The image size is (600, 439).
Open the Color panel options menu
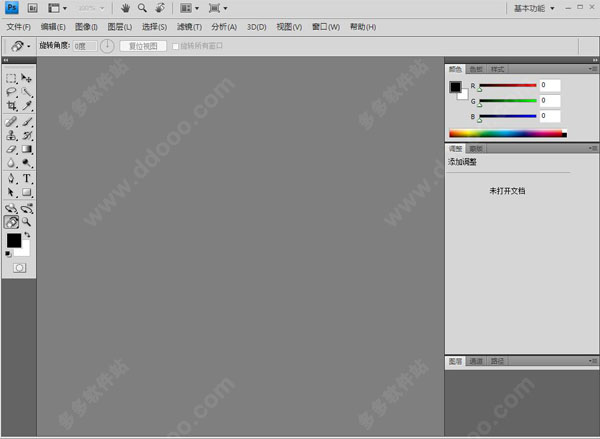593,69
